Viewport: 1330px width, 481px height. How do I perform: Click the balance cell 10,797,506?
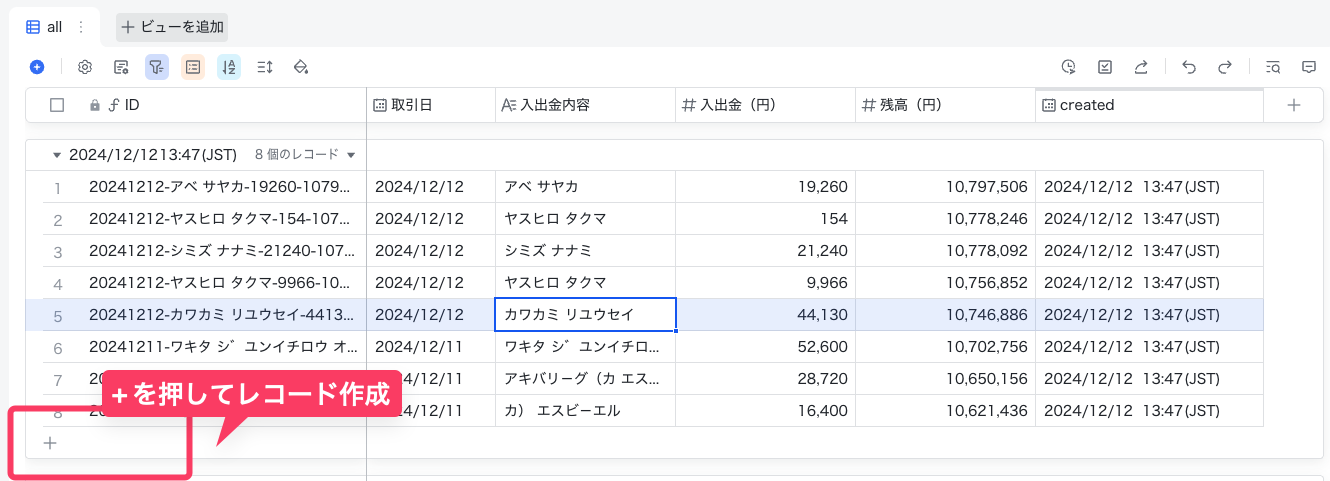pyautogui.click(x=945, y=187)
